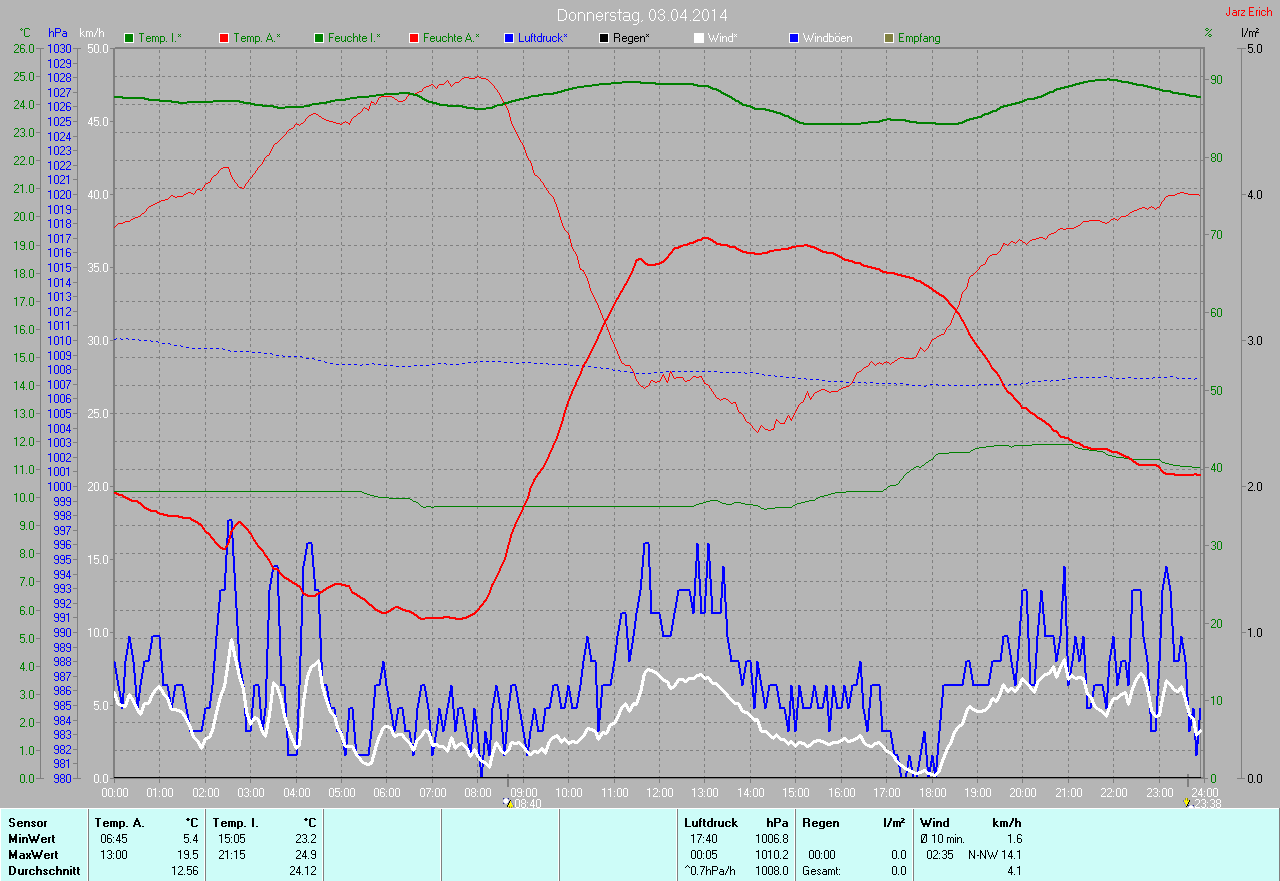This screenshot has width=1280, height=881.
Task: Click the "Jarz Erich" name label
Action: pyautogui.click(x=1249, y=12)
